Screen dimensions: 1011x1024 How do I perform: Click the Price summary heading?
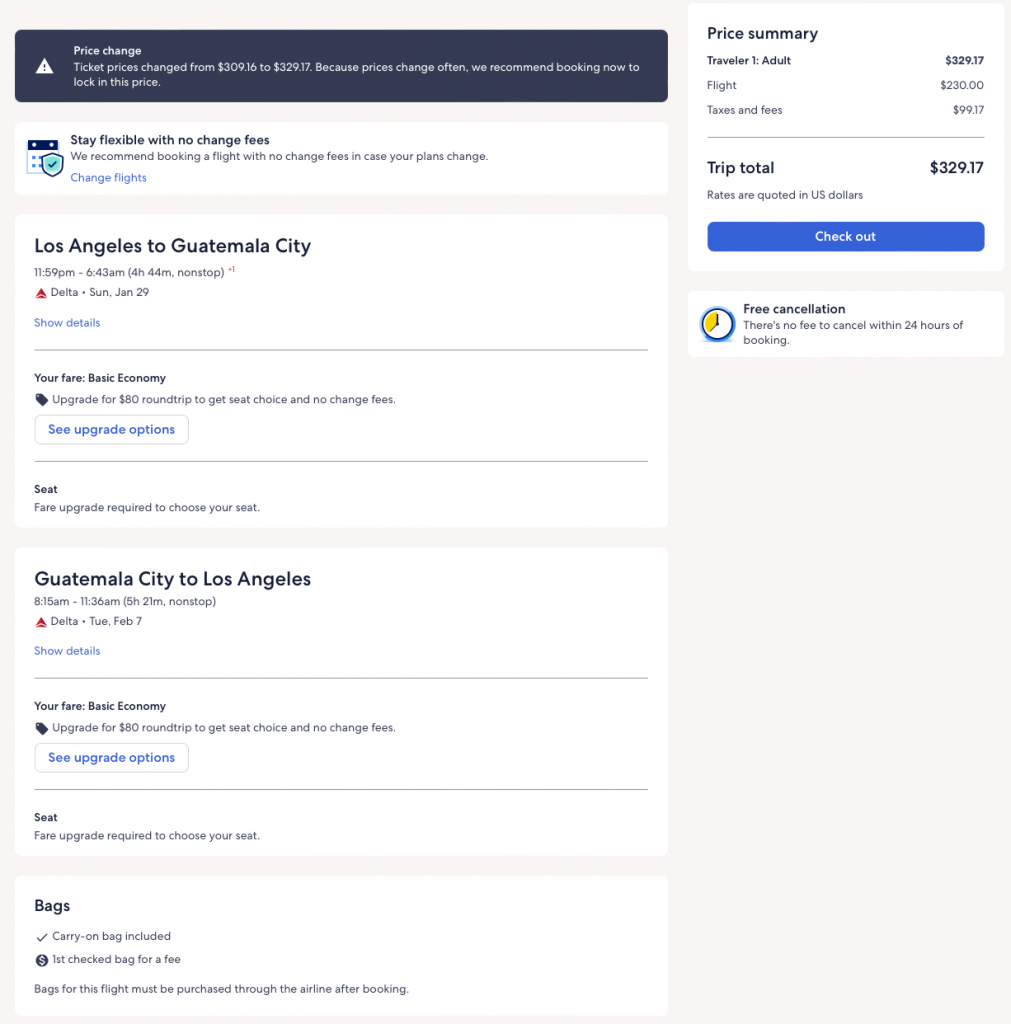762,34
